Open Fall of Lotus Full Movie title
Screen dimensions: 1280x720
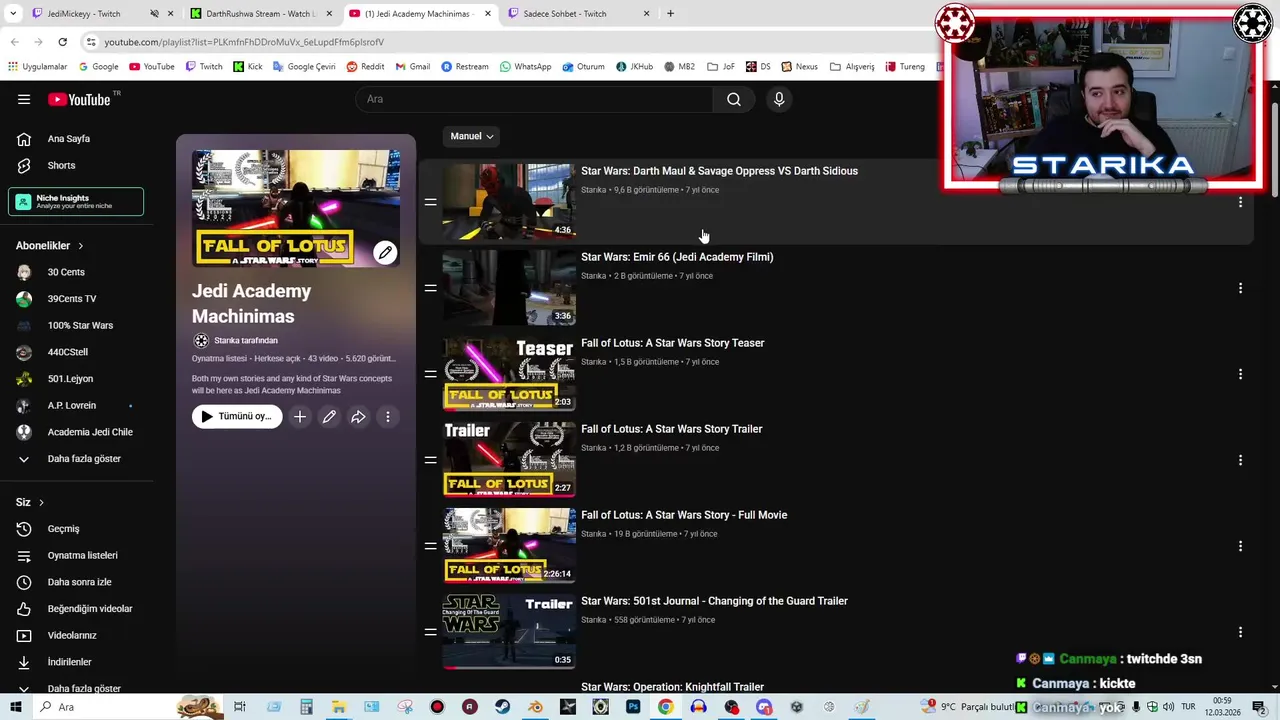pos(684,515)
